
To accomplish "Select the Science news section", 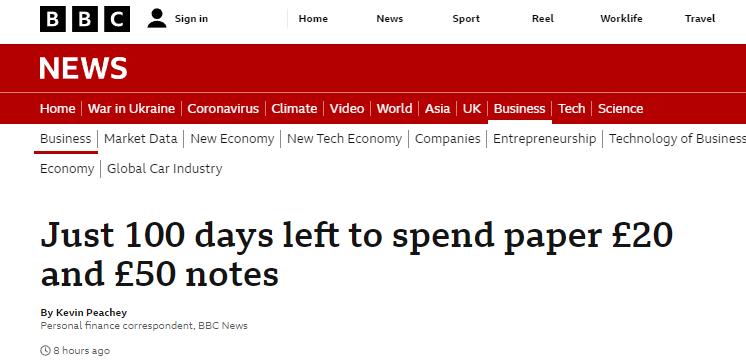I will 620,108.
